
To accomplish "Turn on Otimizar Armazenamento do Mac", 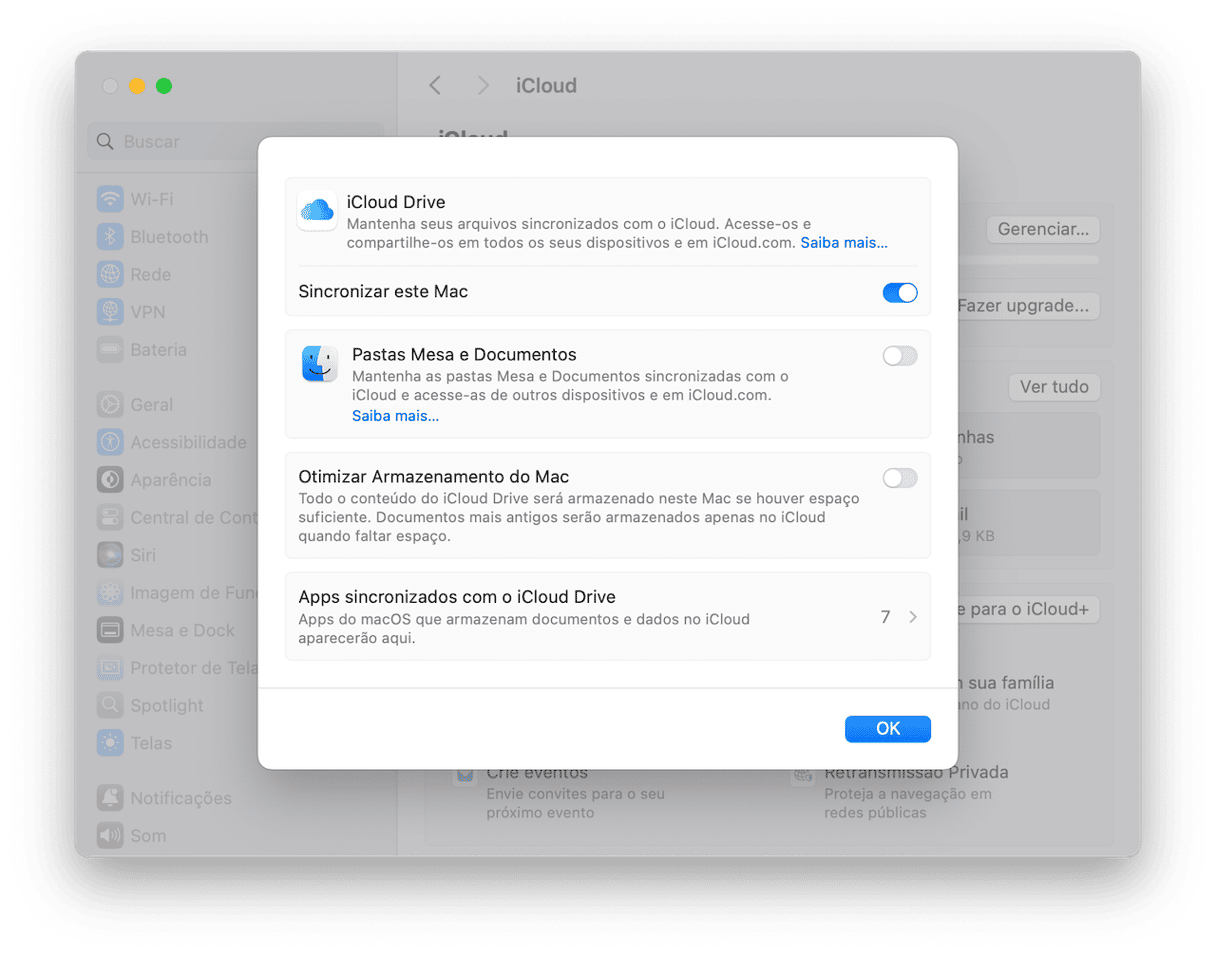I will 899,478.
